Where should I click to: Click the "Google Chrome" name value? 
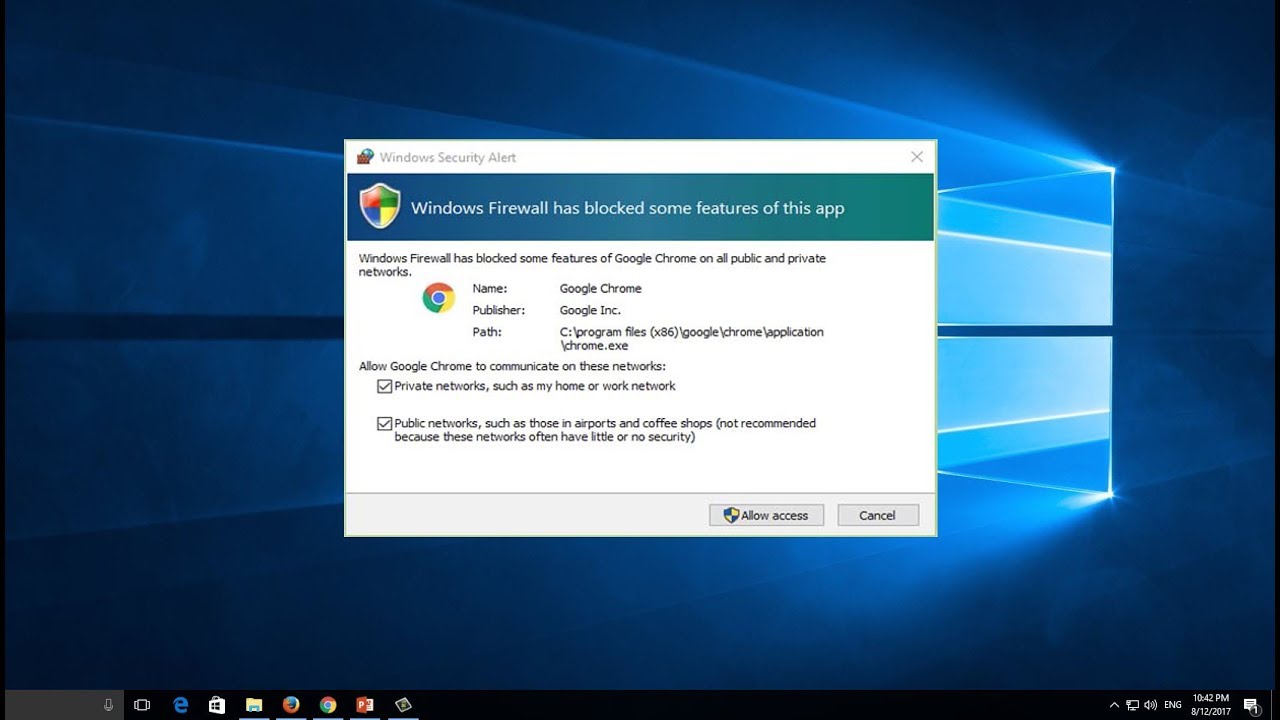(600, 288)
